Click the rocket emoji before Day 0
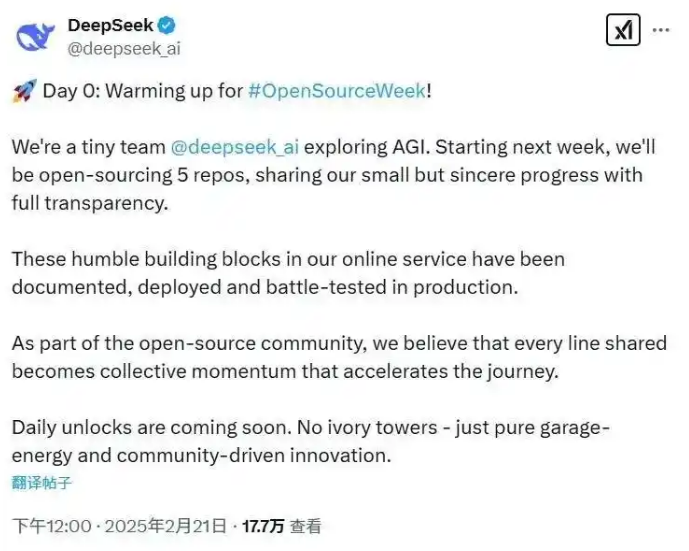The image size is (689, 551). tap(24, 91)
